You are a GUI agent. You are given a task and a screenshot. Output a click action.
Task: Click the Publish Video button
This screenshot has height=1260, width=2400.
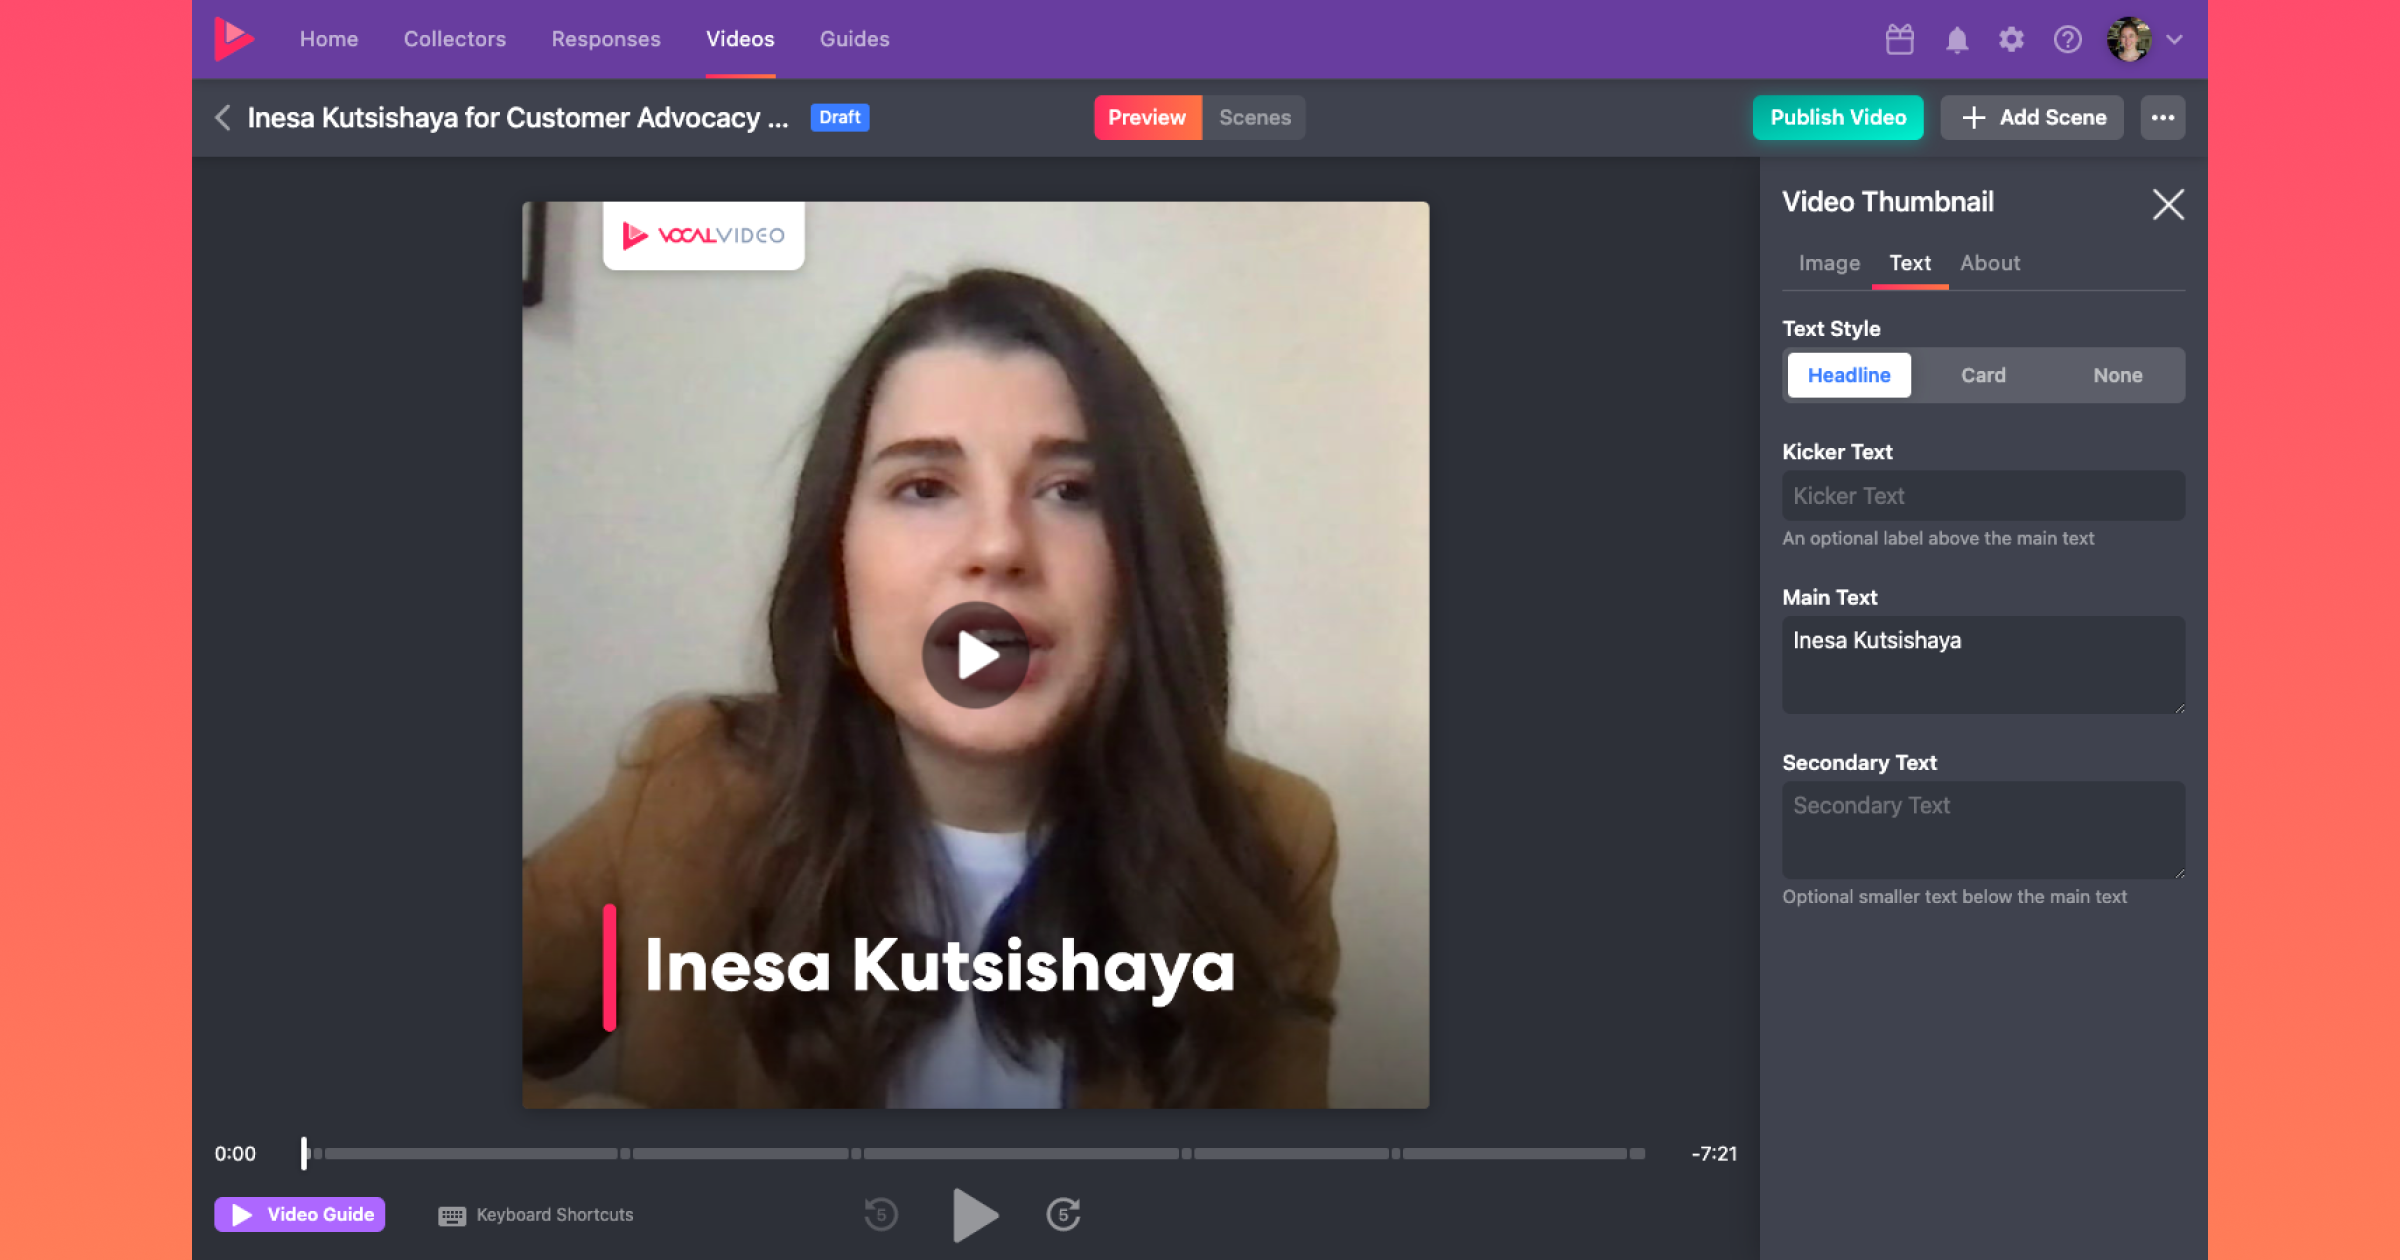pos(1837,117)
